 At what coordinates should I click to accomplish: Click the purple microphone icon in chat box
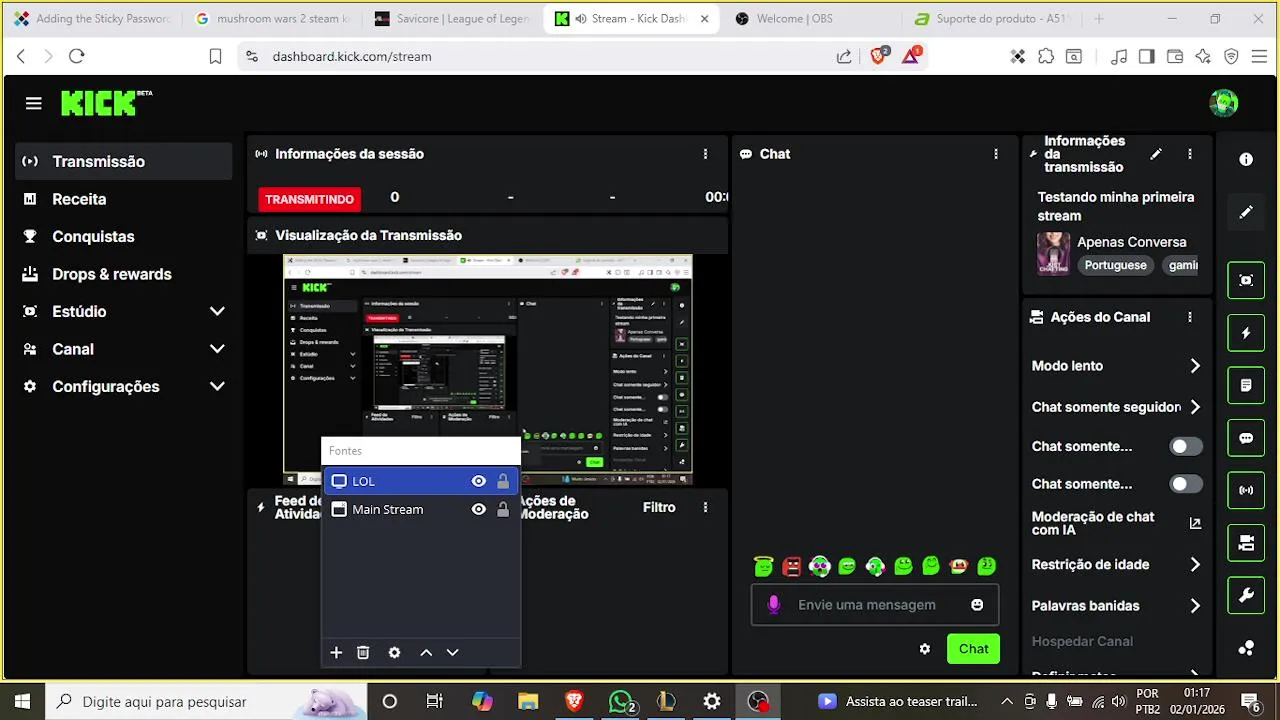coord(773,605)
